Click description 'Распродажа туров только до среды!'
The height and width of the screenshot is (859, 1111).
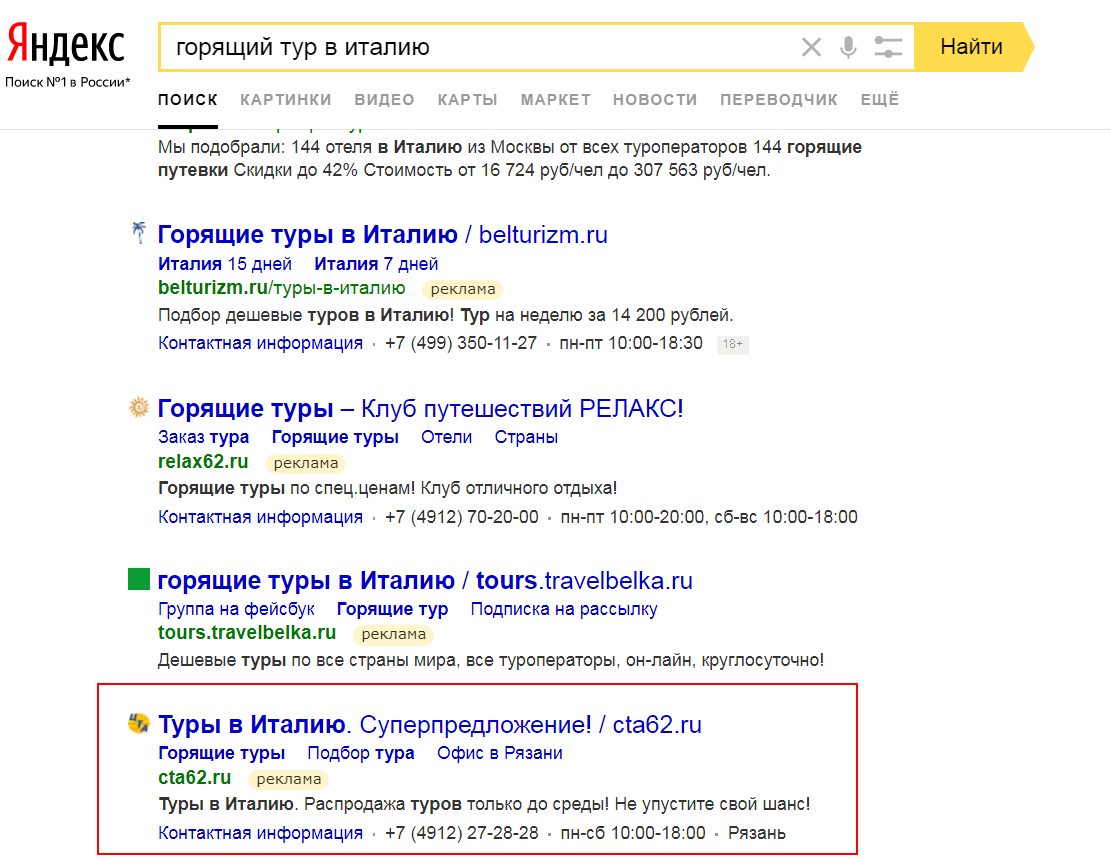[456, 804]
